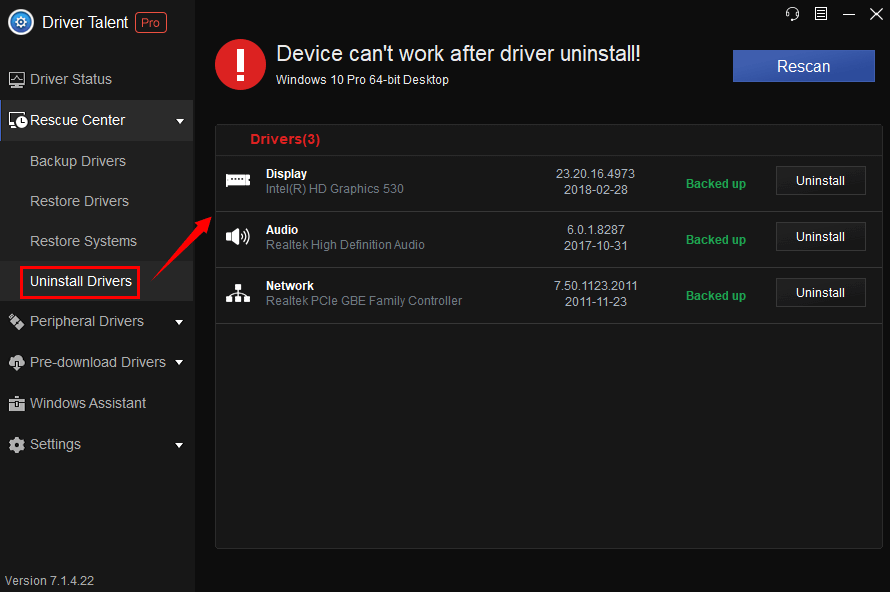Uninstall the Network driver
This screenshot has width=890, height=592.
(x=820, y=292)
